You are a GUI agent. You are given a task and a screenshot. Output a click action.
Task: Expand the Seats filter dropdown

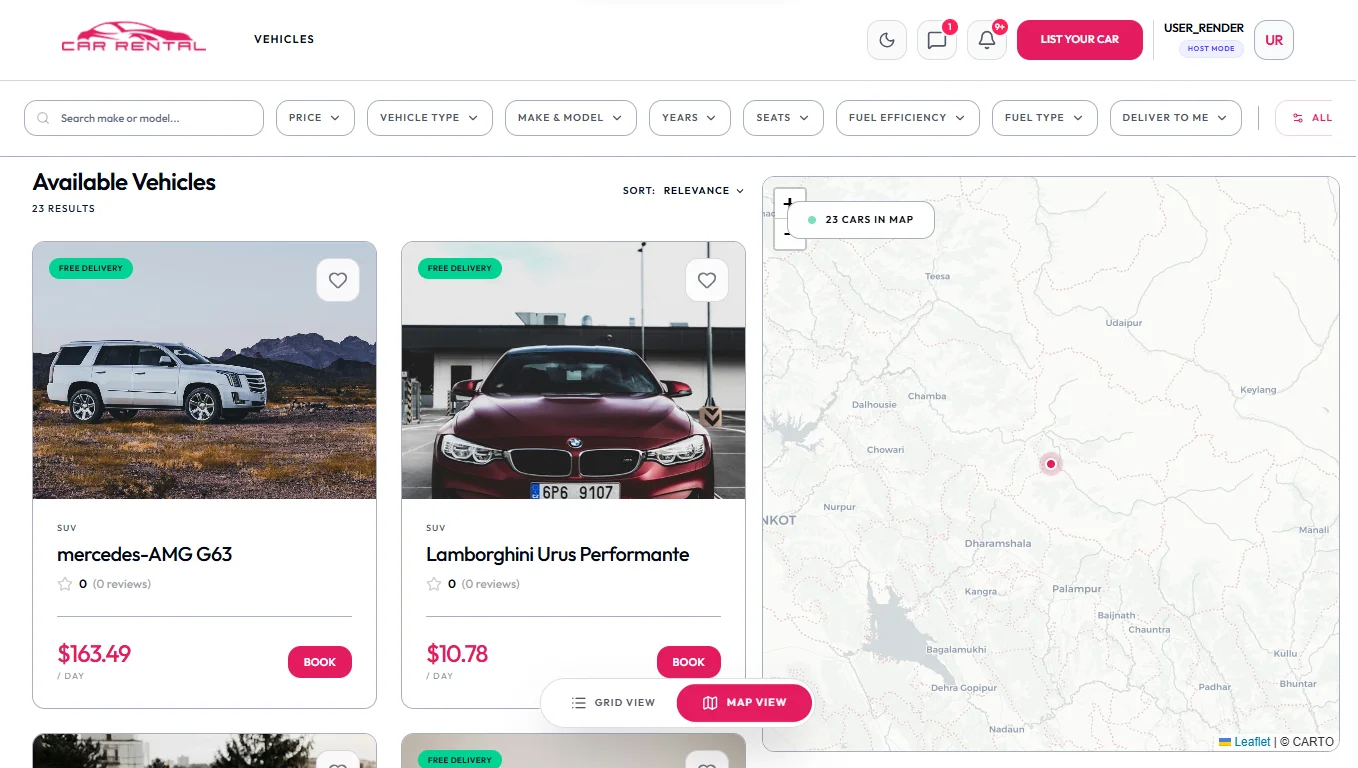(783, 118)
